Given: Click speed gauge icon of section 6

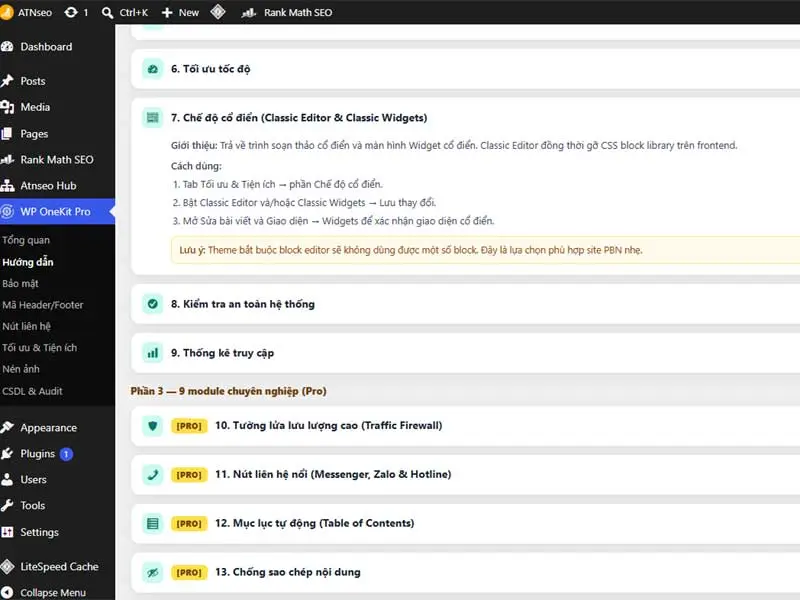Looking at the screenshot, I should click(153, 69).
